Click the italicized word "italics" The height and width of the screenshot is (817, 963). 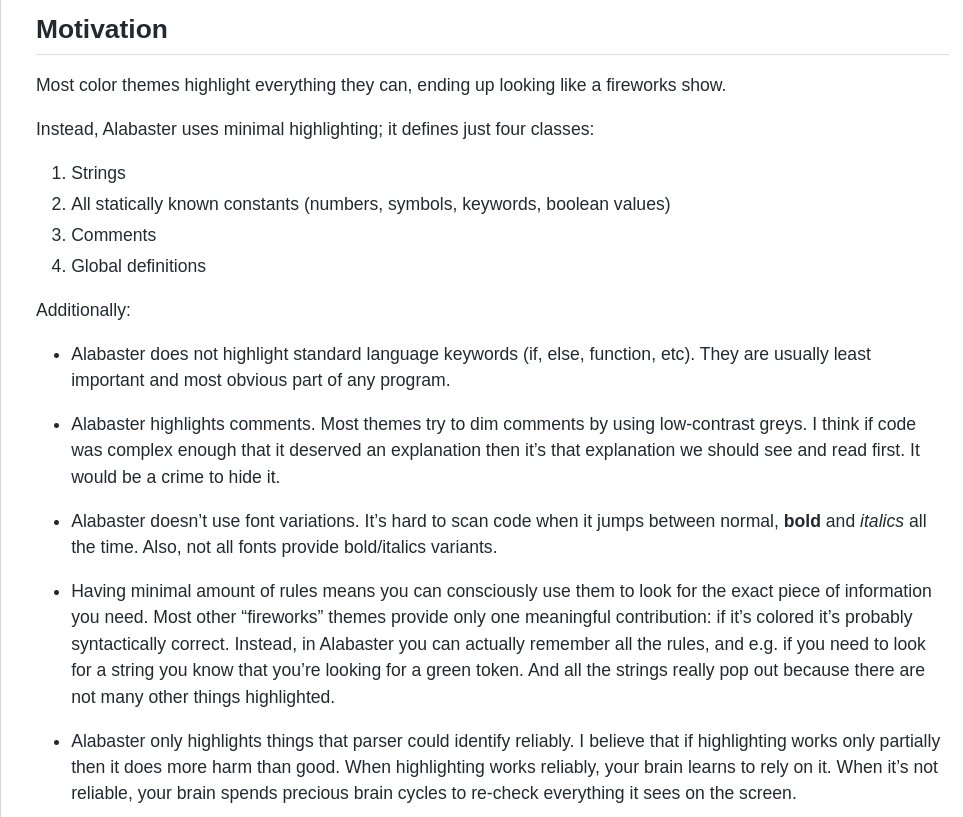tap(881, 521)
